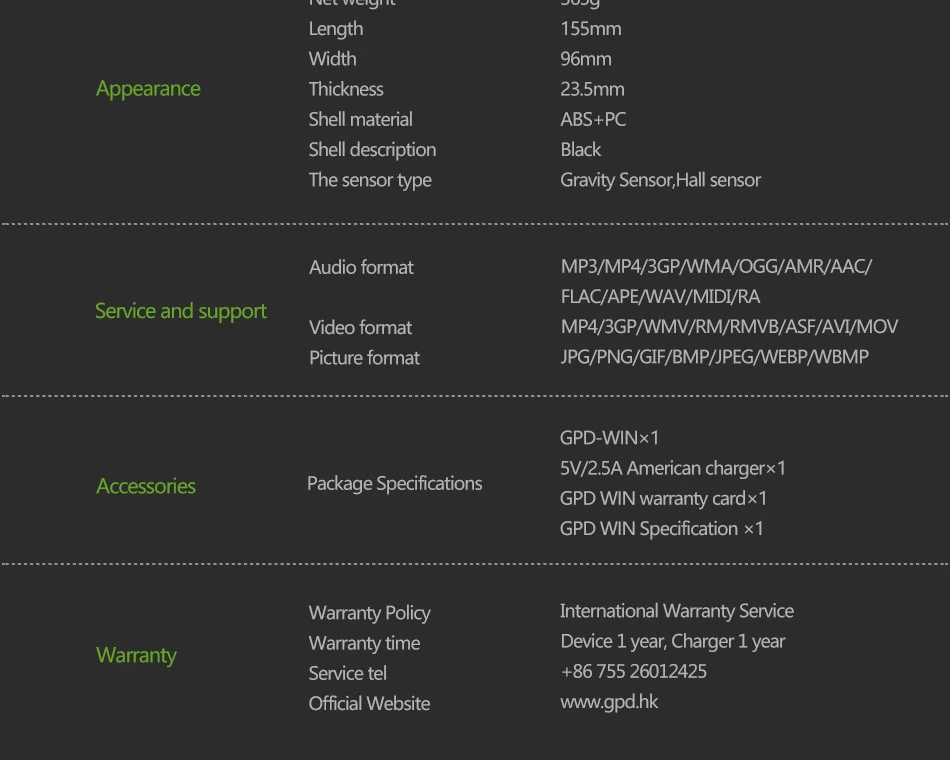Click the Warranty Policy label
This screenshot has width=950, height=760.
coord(370,613)
